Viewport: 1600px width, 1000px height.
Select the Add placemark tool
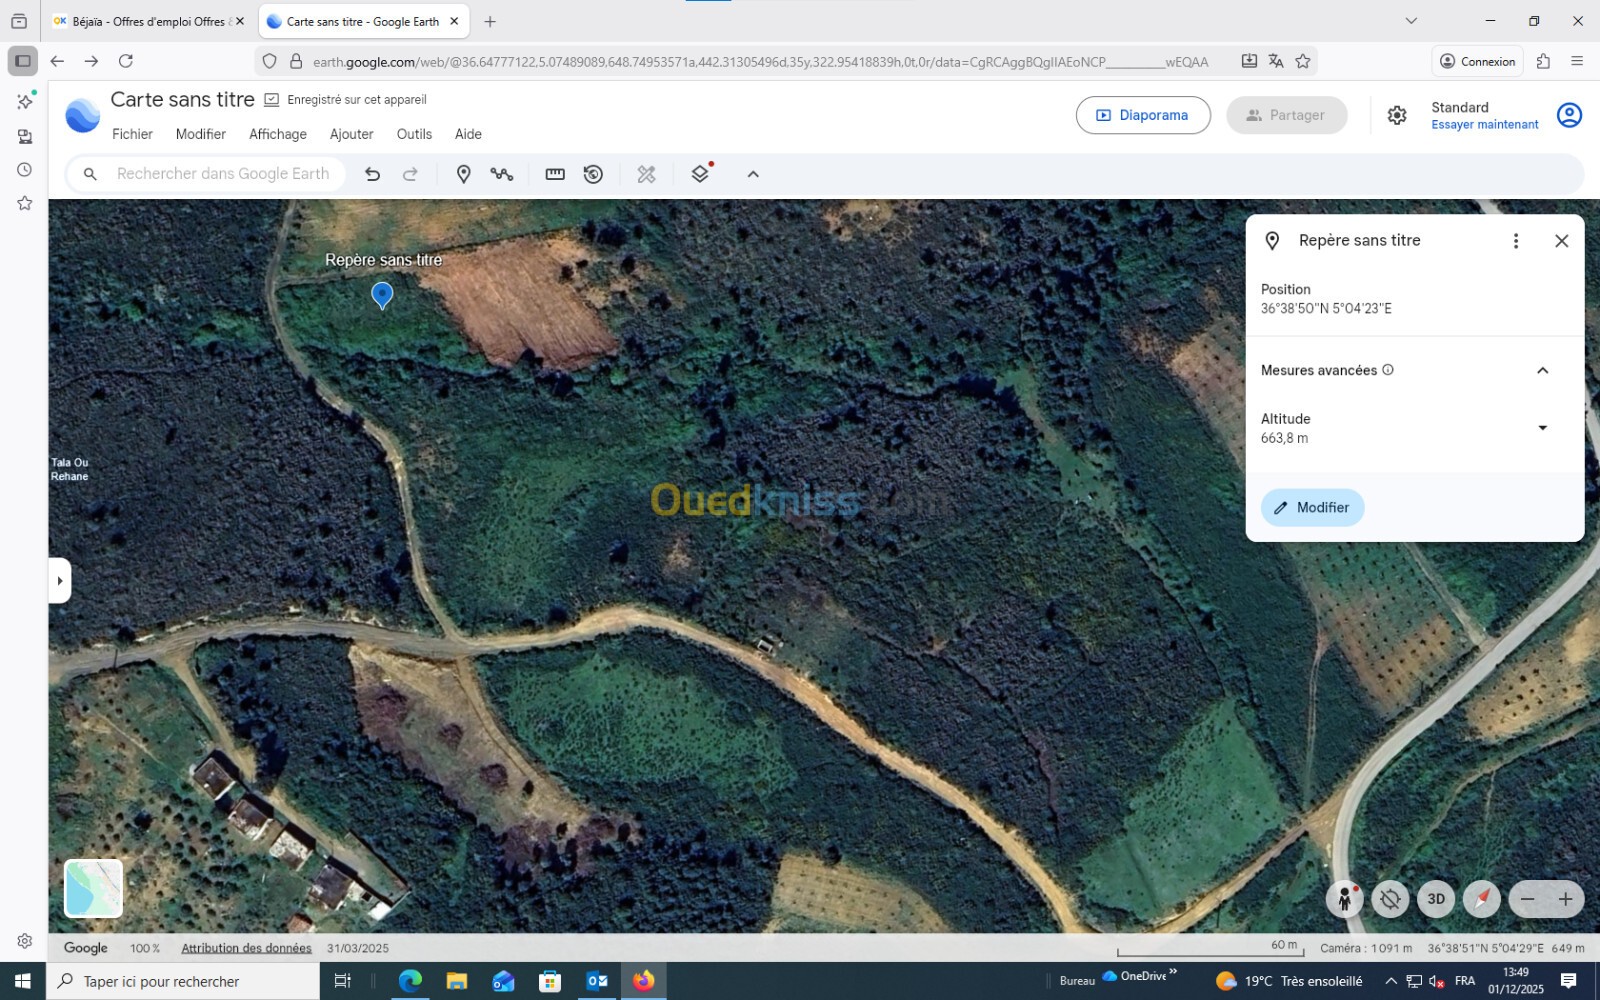(x=463, y=174)
